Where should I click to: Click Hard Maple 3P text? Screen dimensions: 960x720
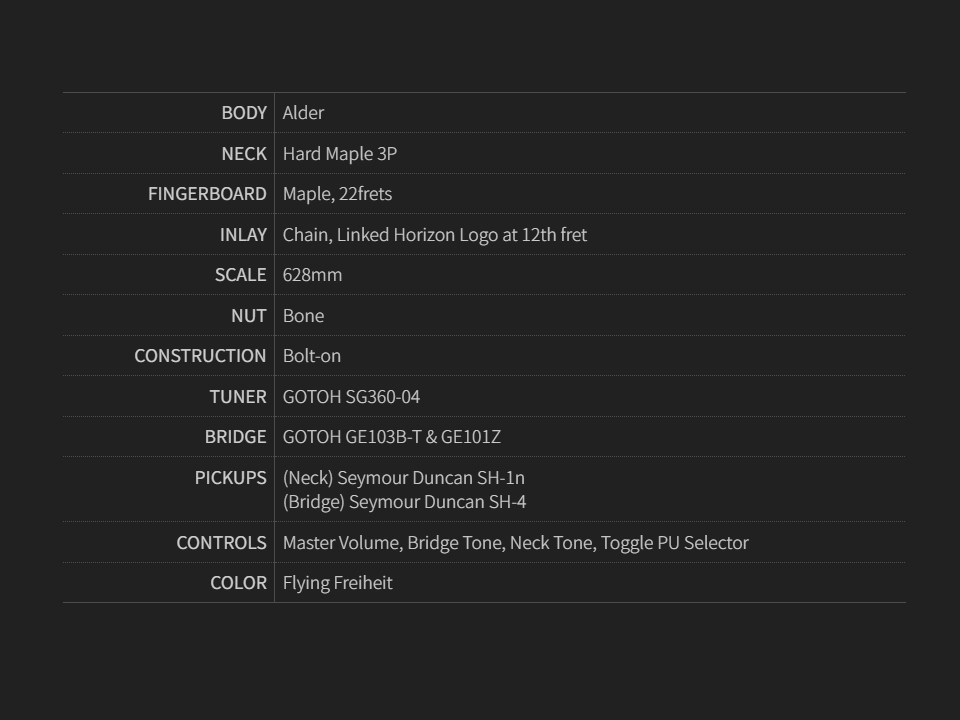pos(340,154)
